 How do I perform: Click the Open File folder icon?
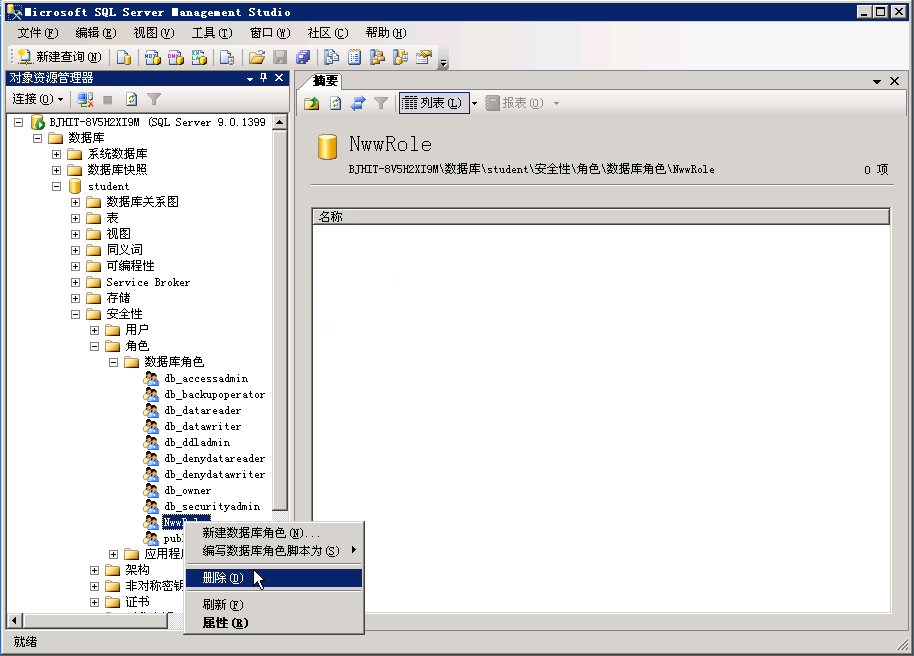[256, 57]
